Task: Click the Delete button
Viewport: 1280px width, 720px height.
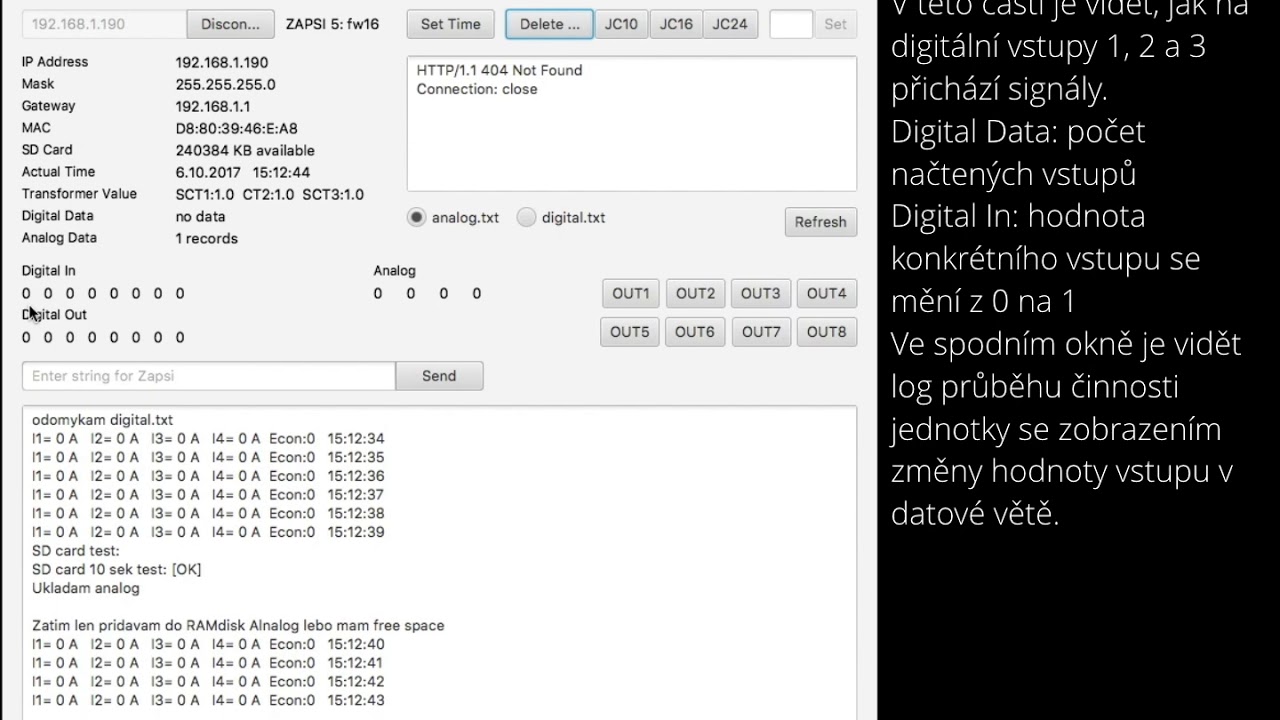Action: pyautogui.click(x=549, y=24)
